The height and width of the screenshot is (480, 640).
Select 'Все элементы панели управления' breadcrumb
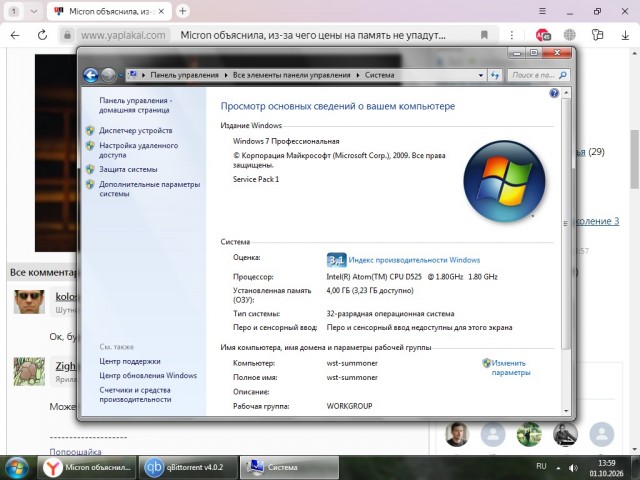click(x=291, y=75)
